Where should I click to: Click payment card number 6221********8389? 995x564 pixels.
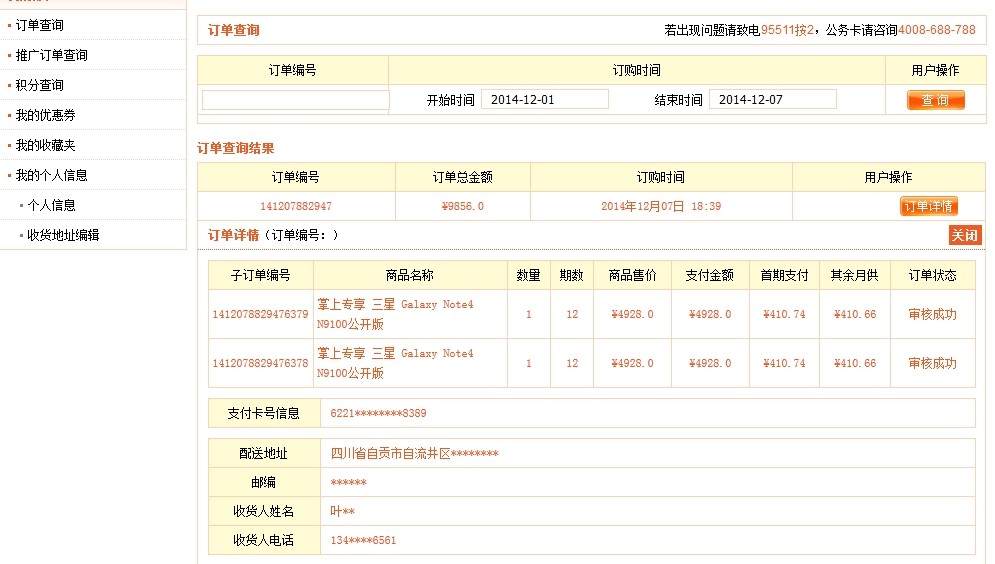[378, 413]
